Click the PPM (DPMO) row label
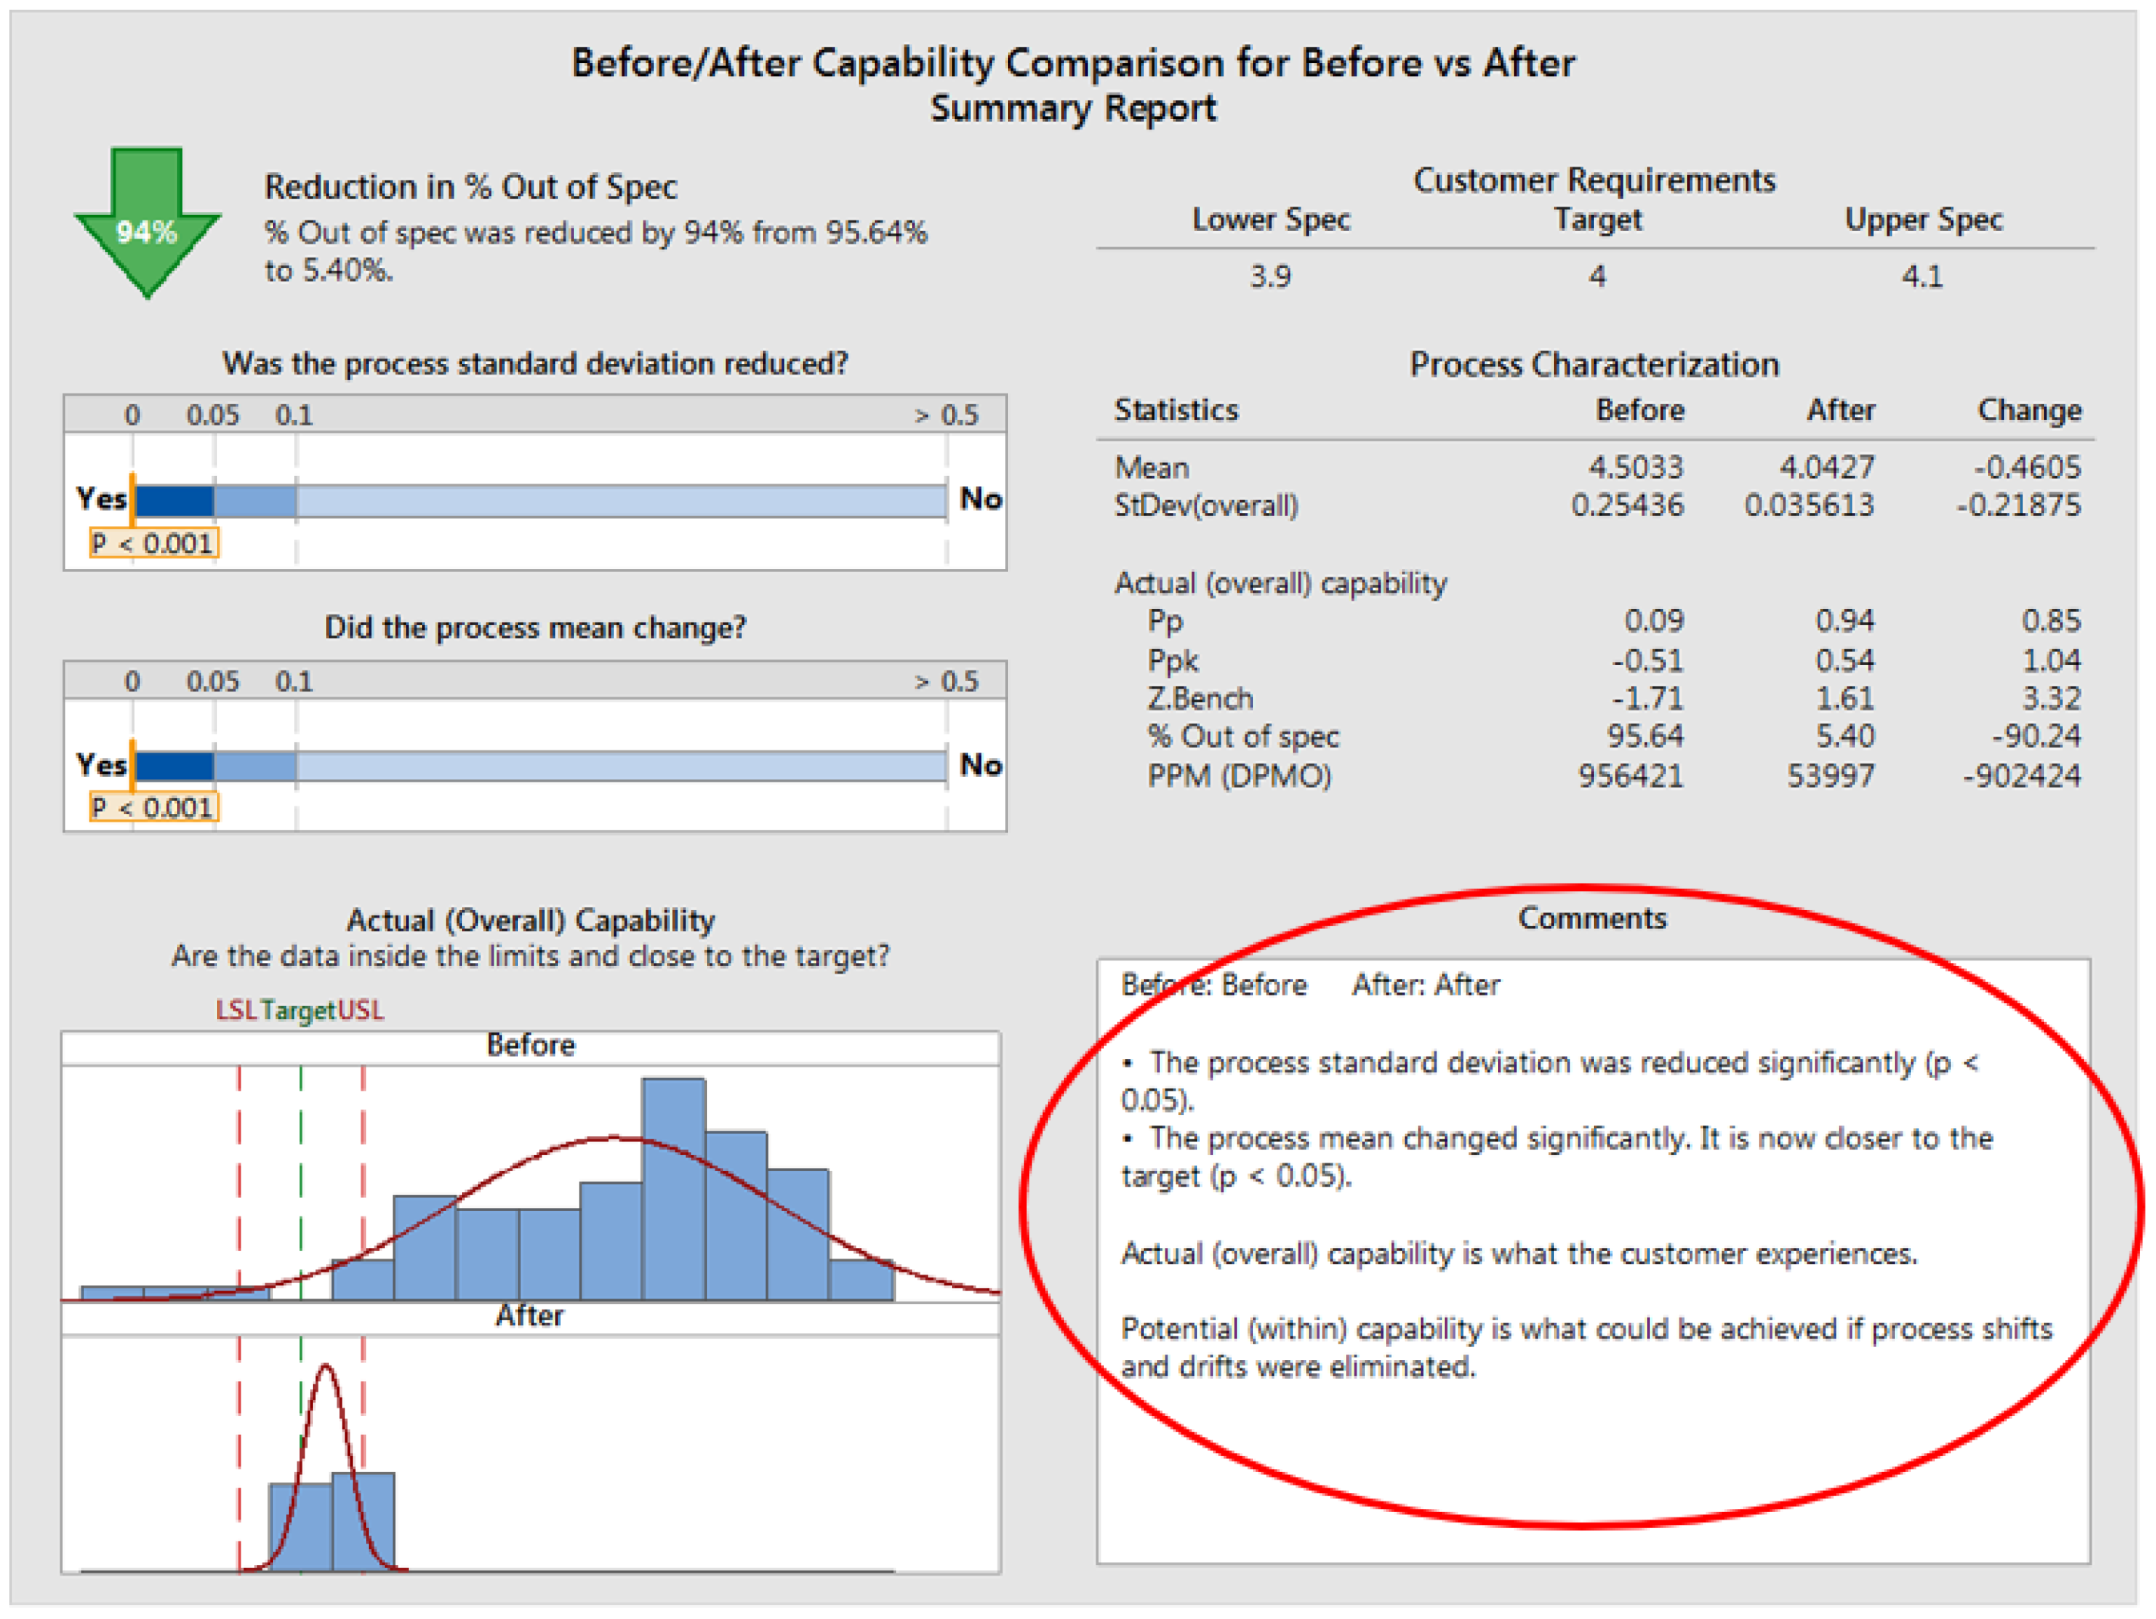Image resolution: width=2156 pixels, height=1619 pixels. (1238, 776)
